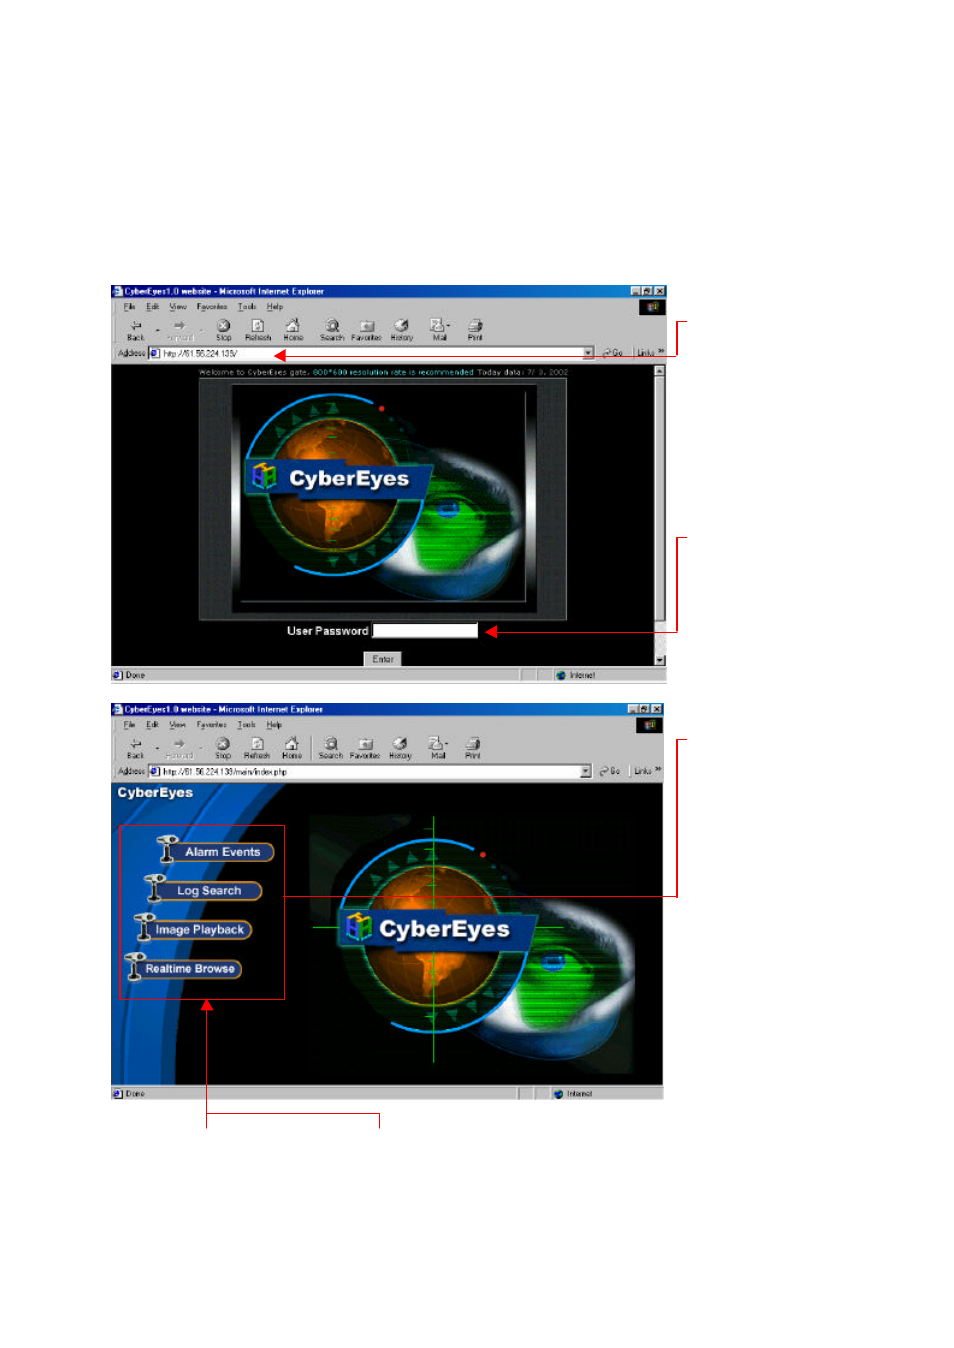
Task: Open File menu in the Alarm Events window
Action: pyautogui.click(x=129, y=725)
